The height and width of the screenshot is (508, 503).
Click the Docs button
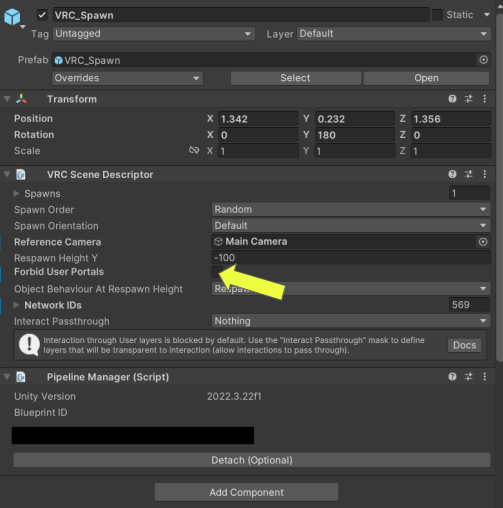465,345
